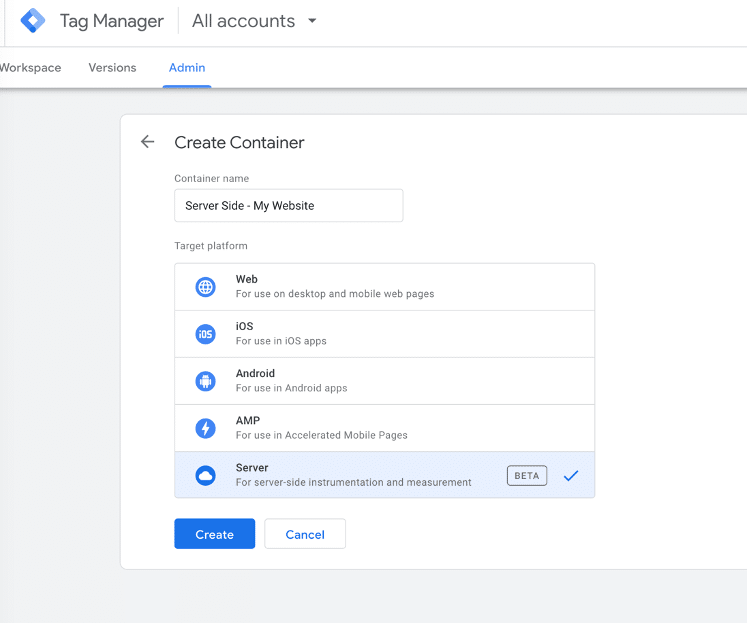Click the Server cloud icon
Screen dimensions: 747x625
(x=205, y=475)
